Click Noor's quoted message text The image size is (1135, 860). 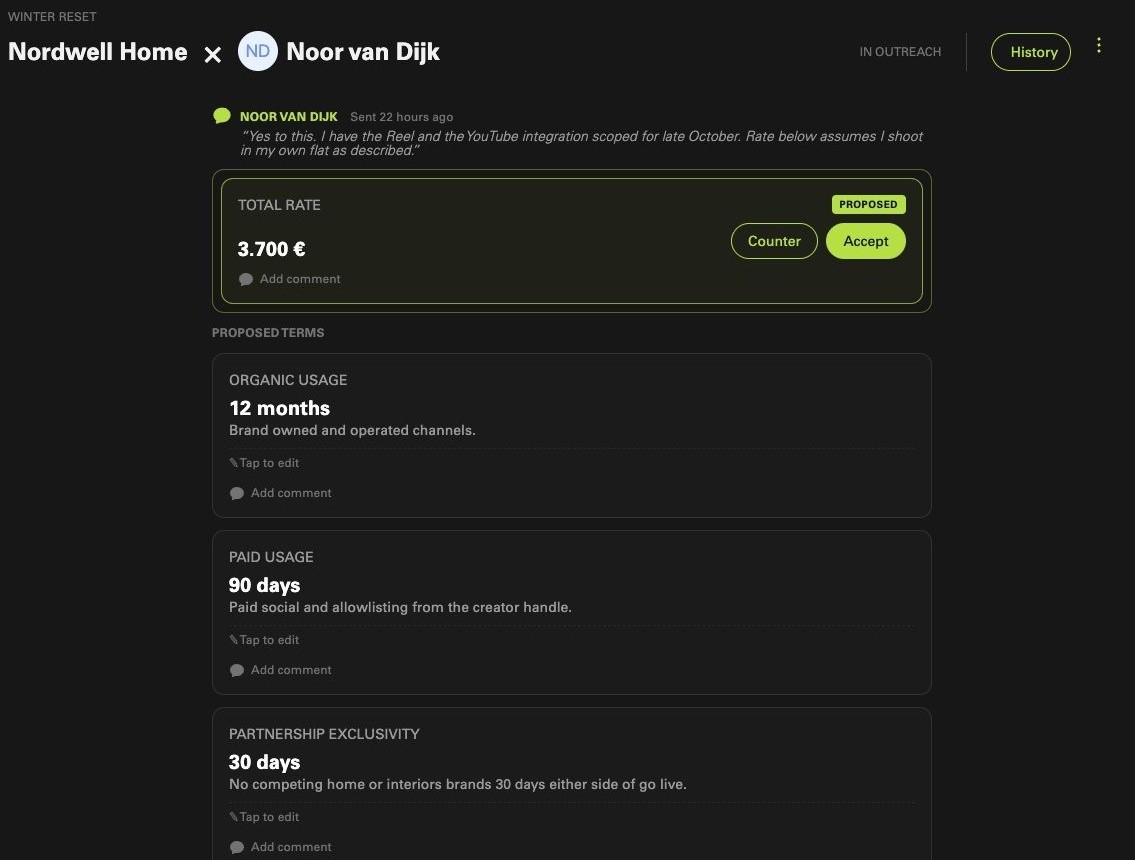[x=581, y=143]
